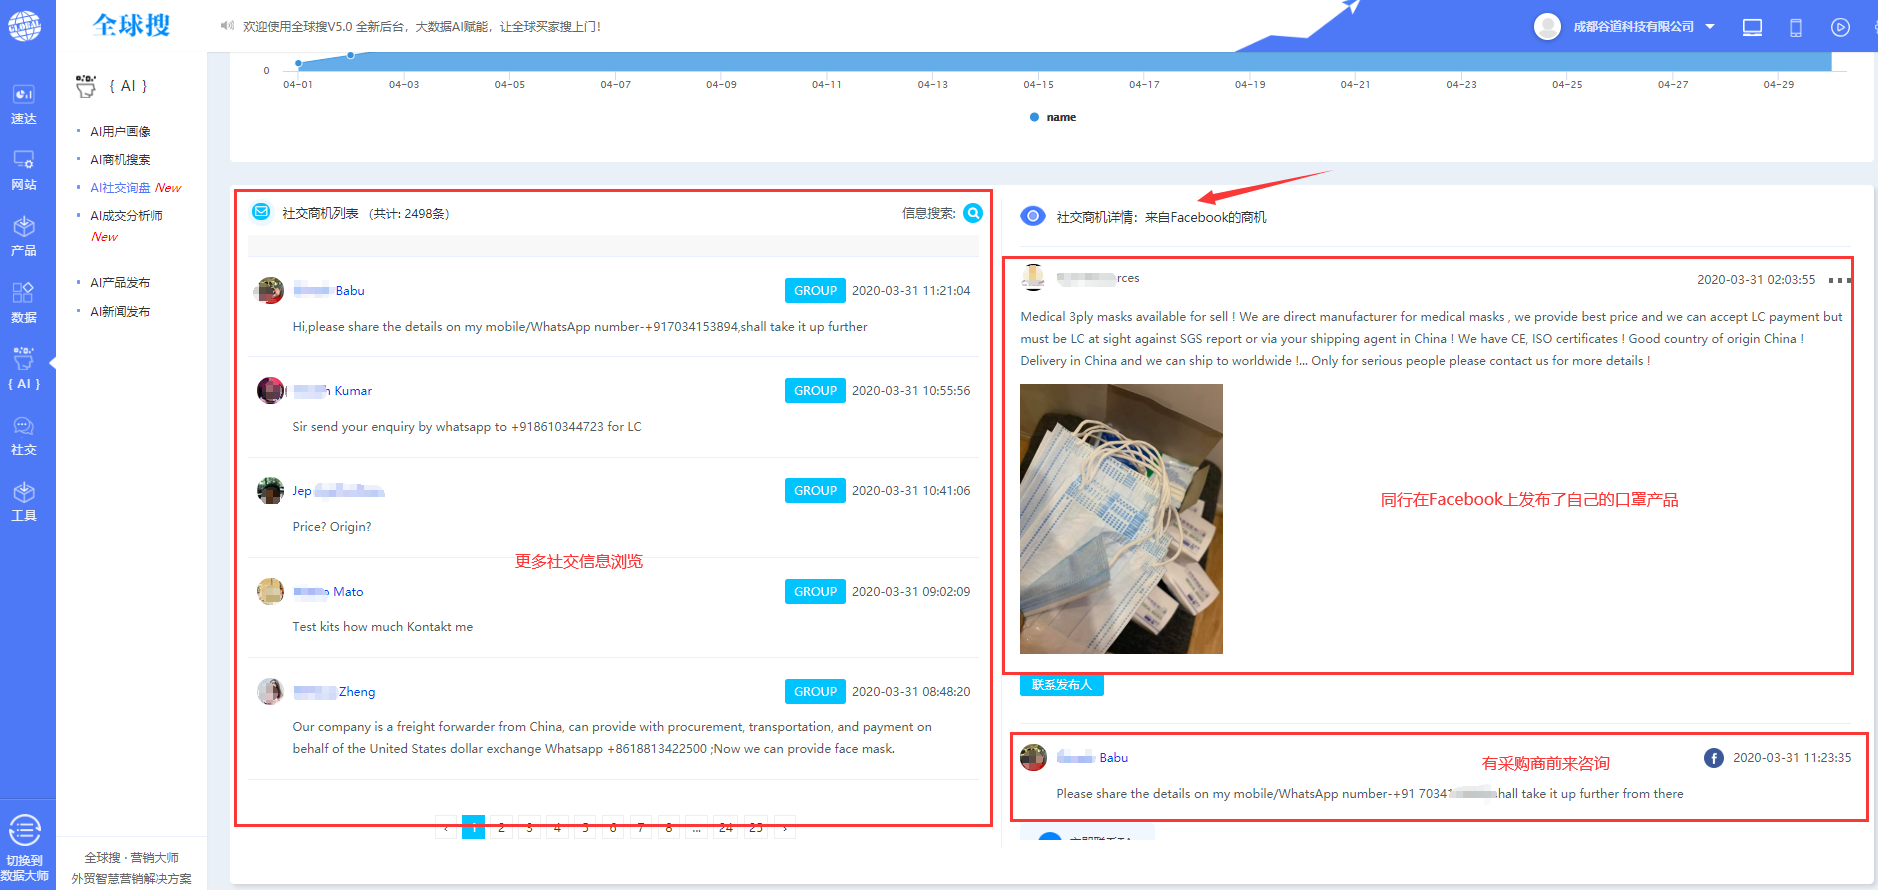
Task: Open the 工具 sidebar section
Action: coord(24,502)
